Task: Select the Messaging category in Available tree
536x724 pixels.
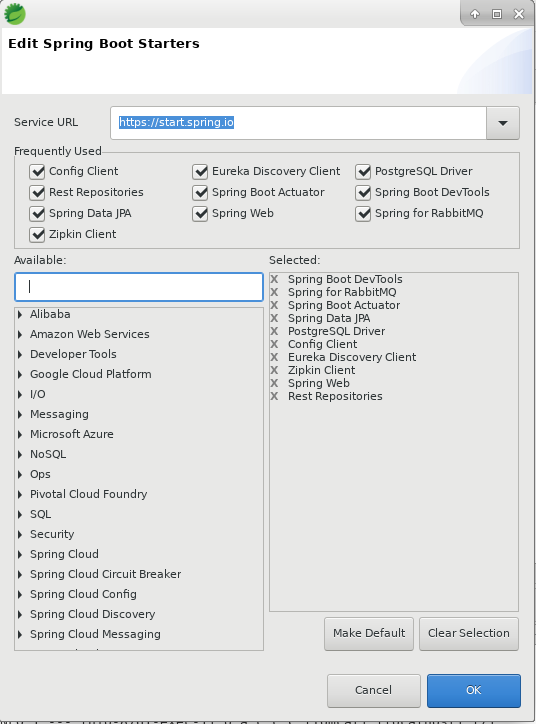Action: (59, 414)
